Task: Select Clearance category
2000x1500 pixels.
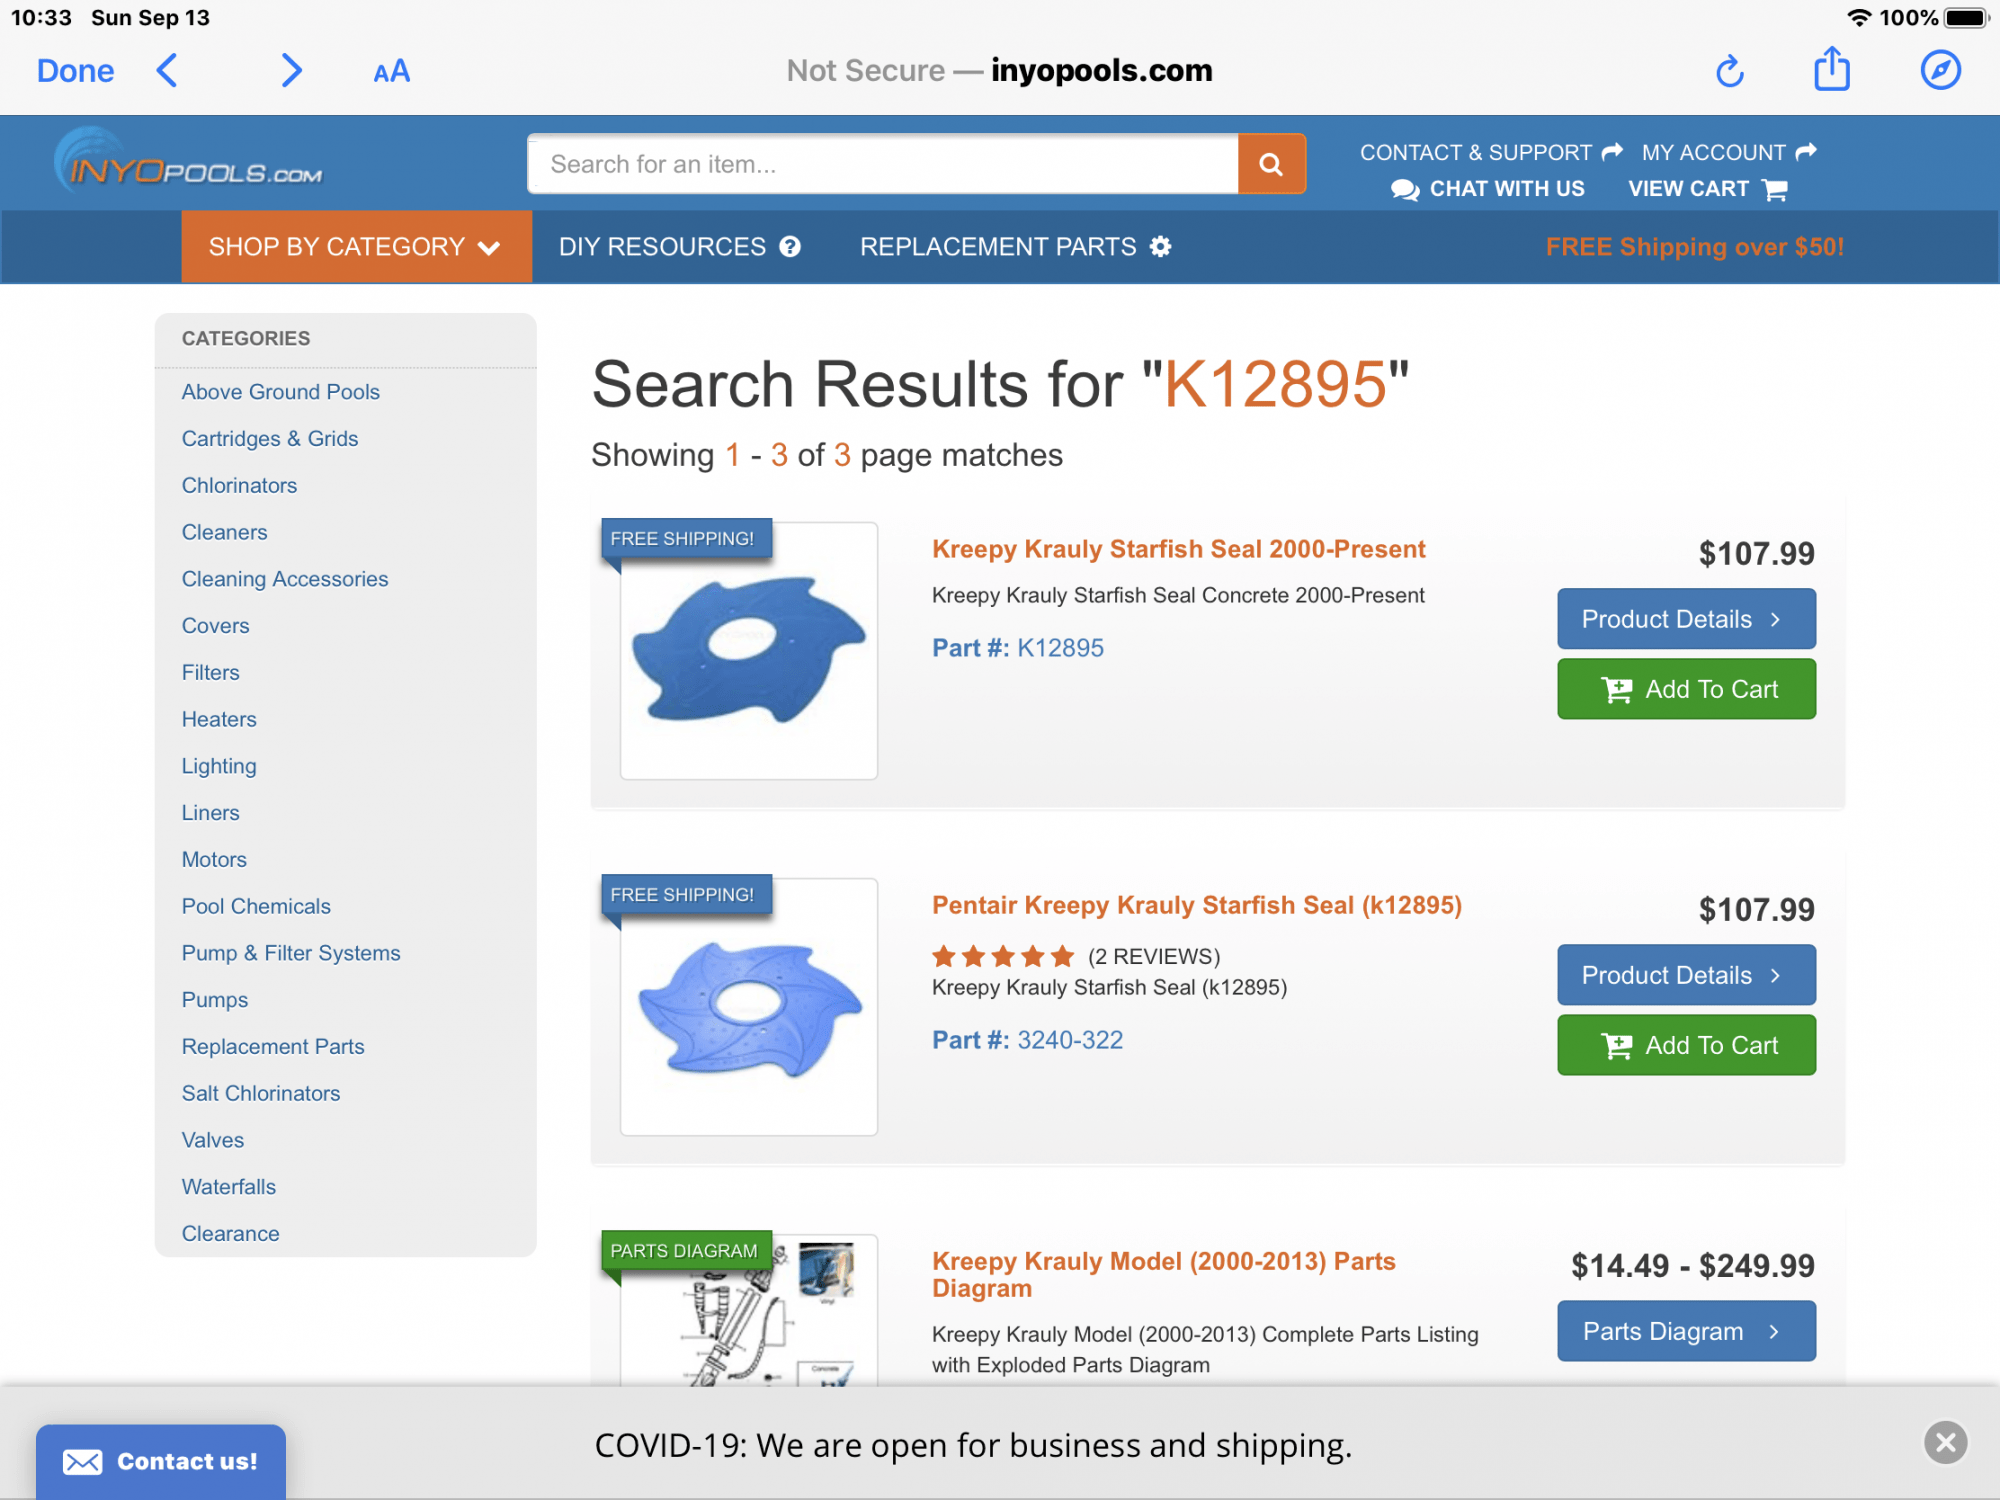Action: pyautogui.click(x=230, y=1235)
